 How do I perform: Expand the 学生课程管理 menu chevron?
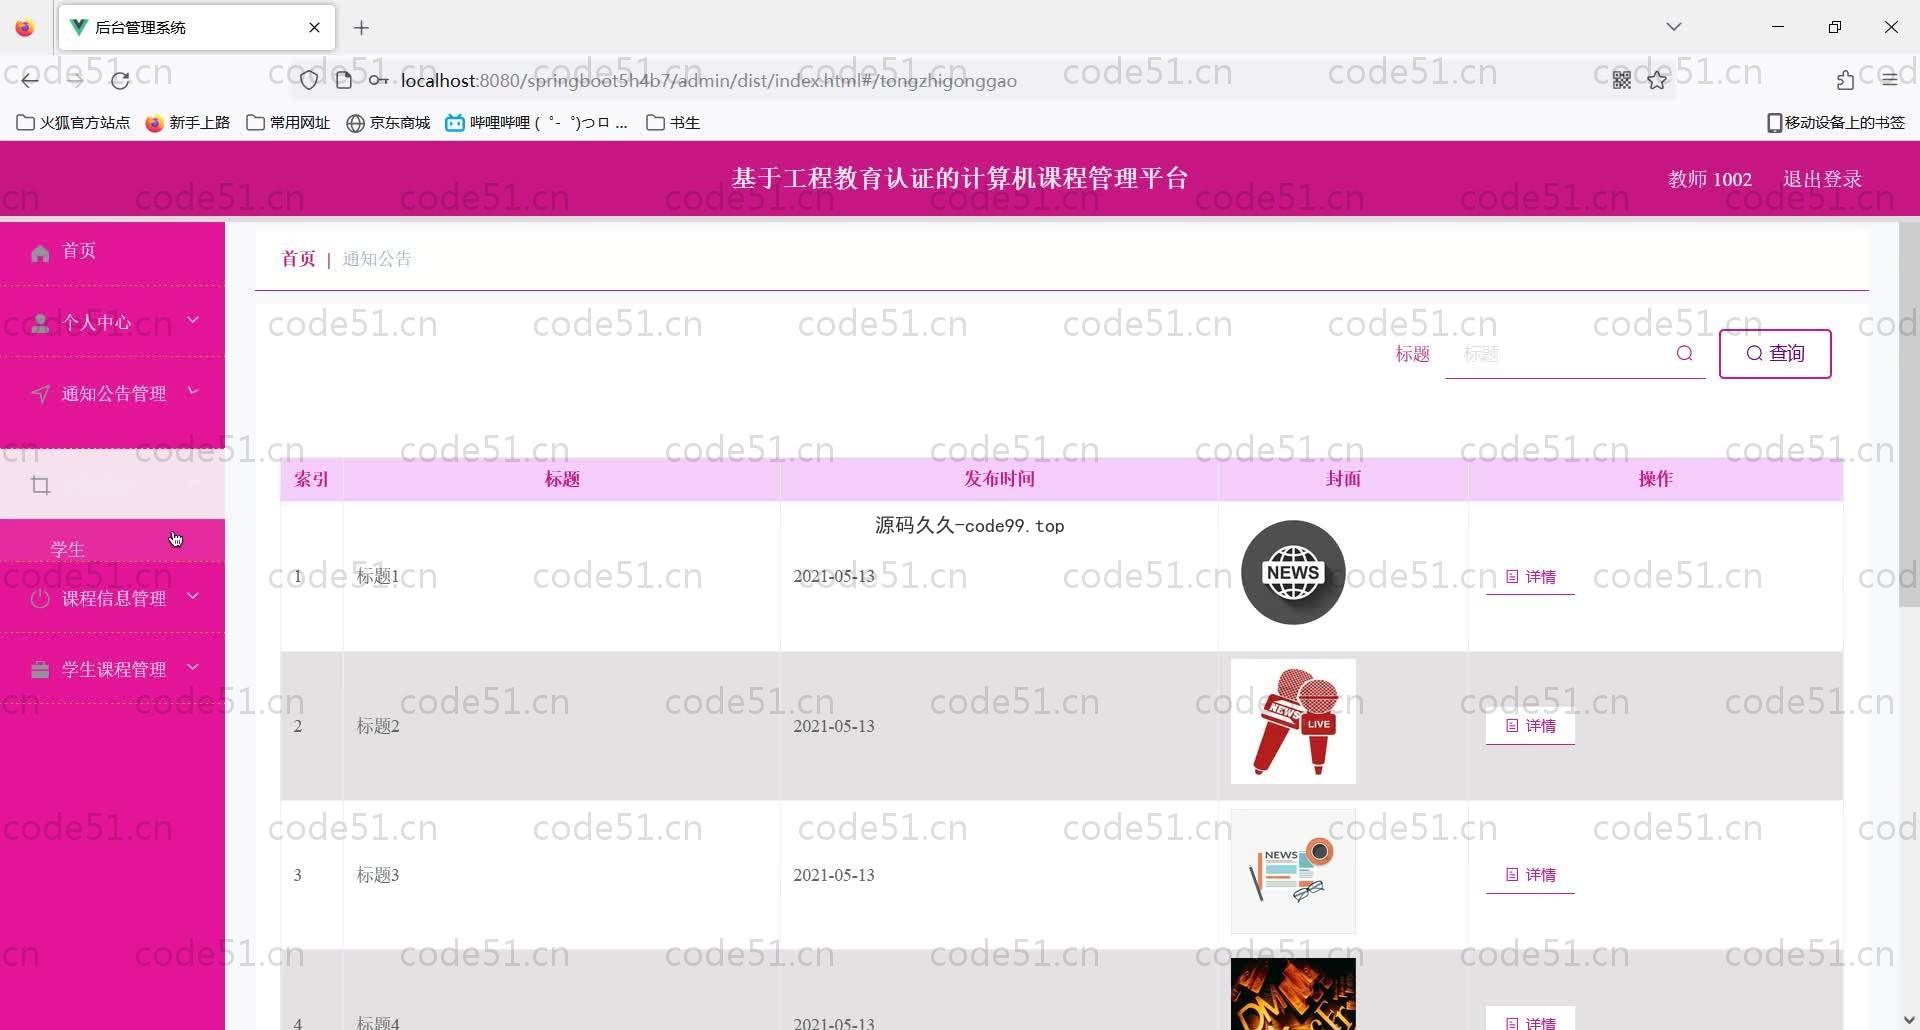pos(193,667)
